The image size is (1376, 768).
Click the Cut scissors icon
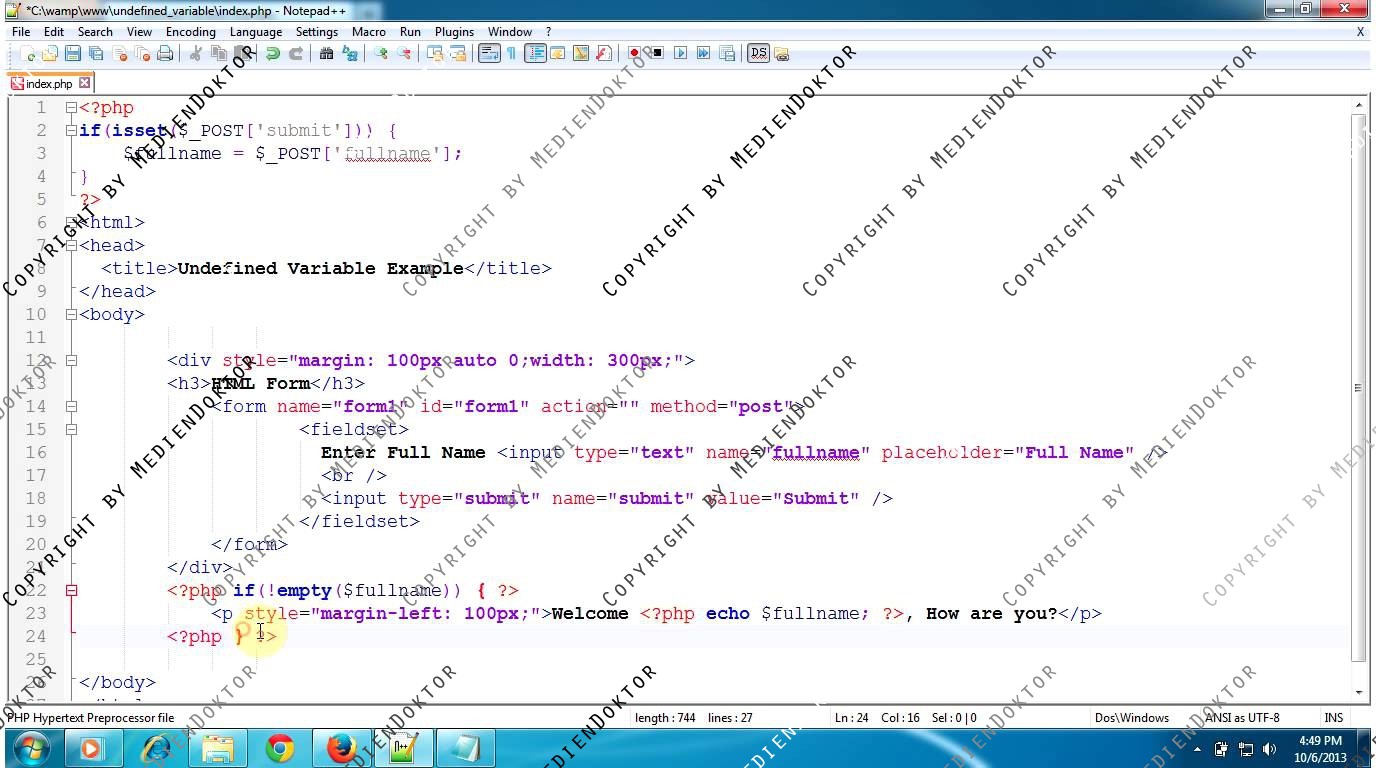click(196, 53)
